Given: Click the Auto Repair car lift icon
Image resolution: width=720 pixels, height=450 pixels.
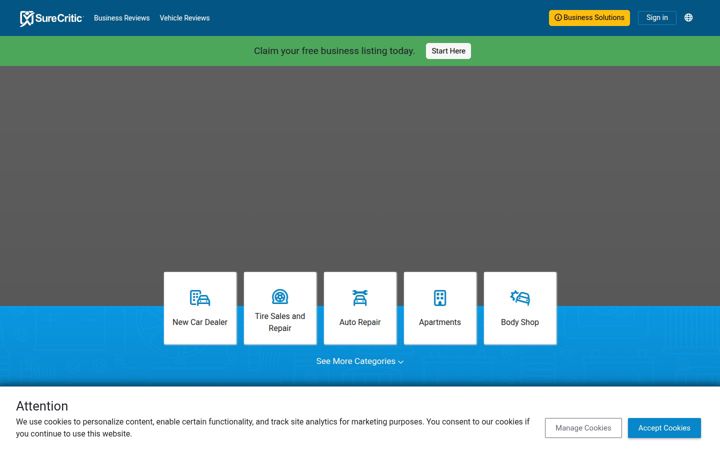Looking at the screenshot, I should pyautogui.click(x=360, y=298).
